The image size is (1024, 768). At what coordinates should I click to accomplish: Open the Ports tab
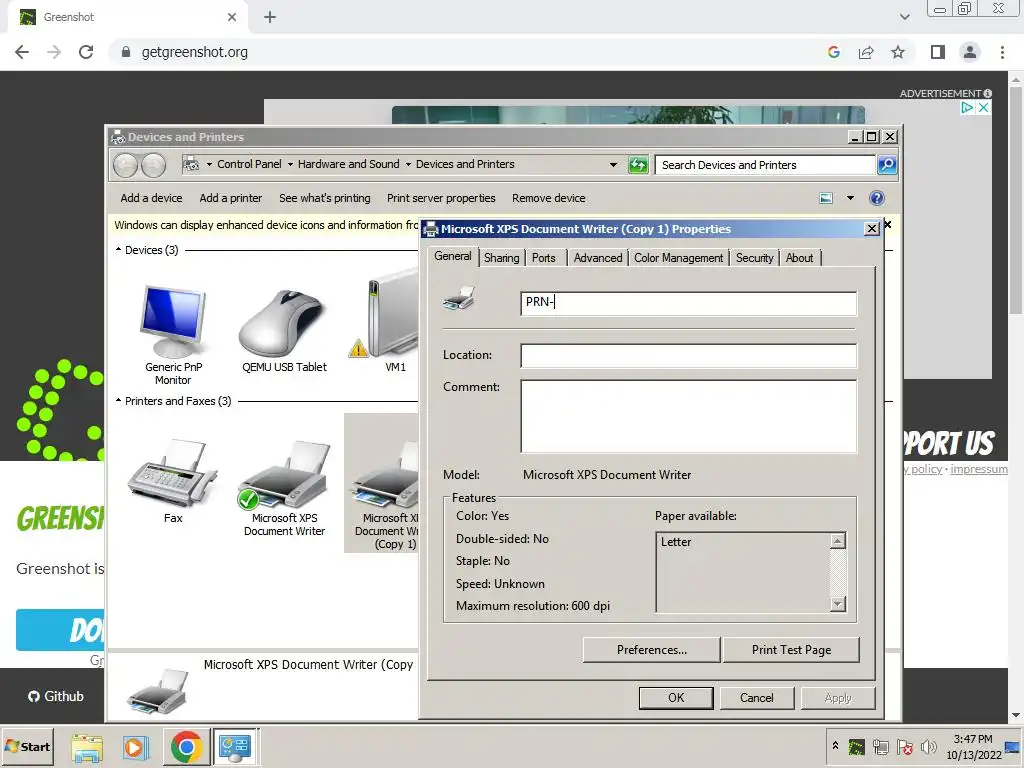[543, 258]
